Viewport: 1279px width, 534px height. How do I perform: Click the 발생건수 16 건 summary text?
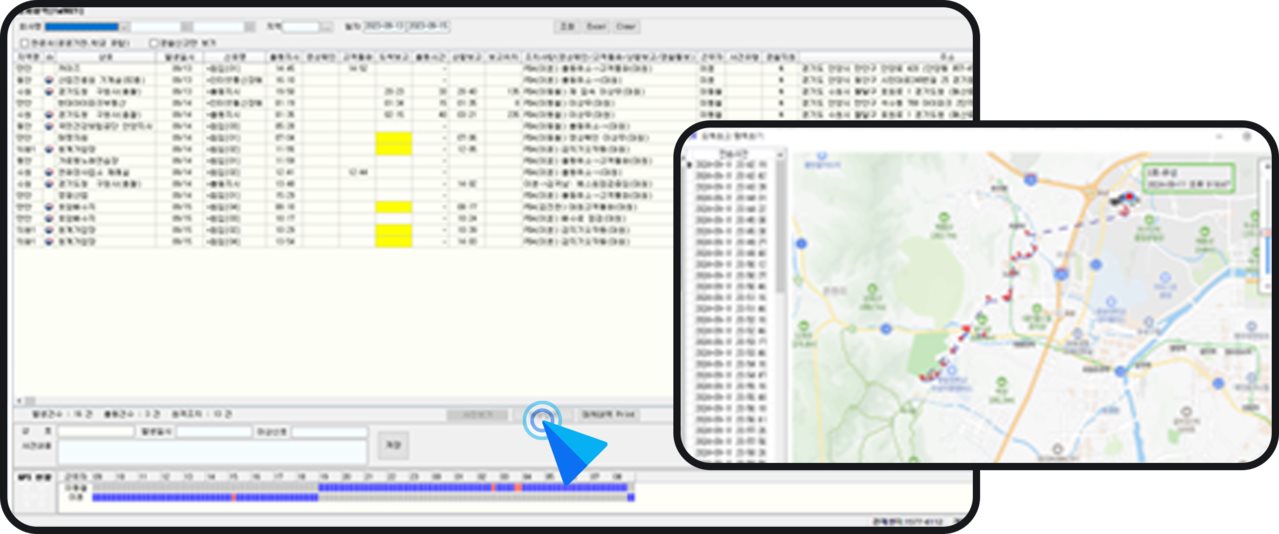click(62, 414)
